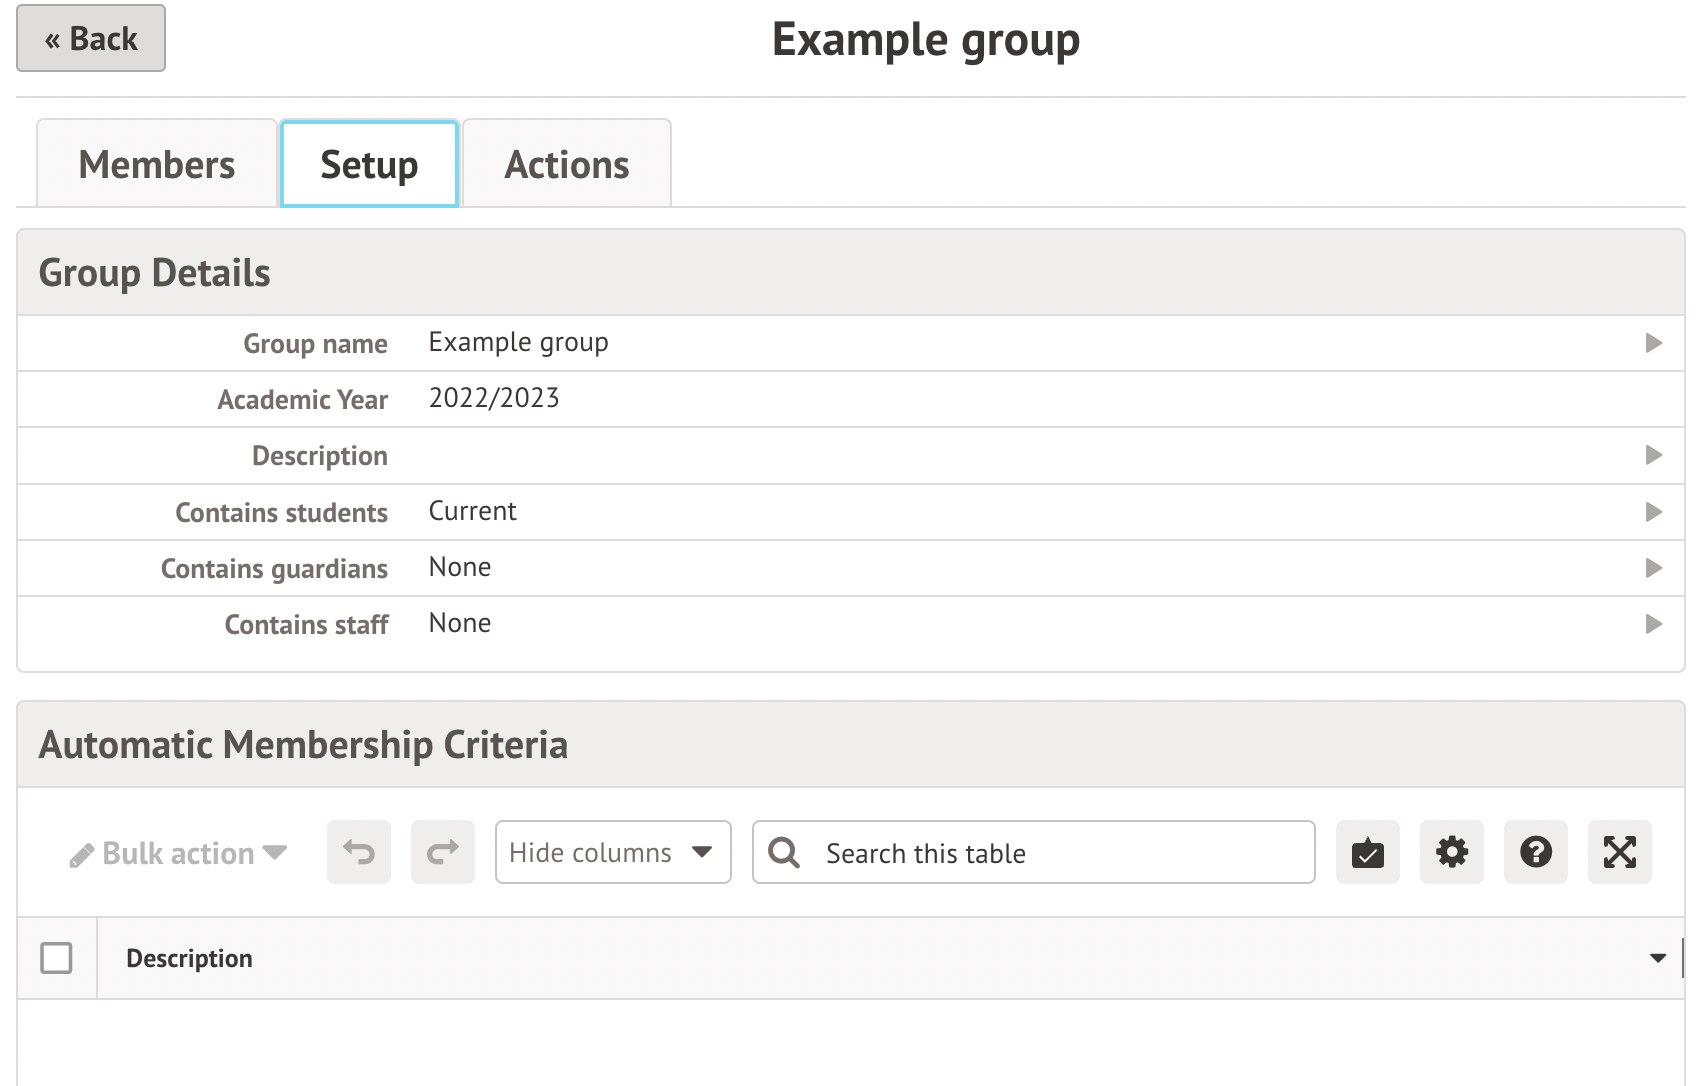Expand the Contains guardians row arrow
The width and height of the screenshot is (1696, 1086).
1653,568
